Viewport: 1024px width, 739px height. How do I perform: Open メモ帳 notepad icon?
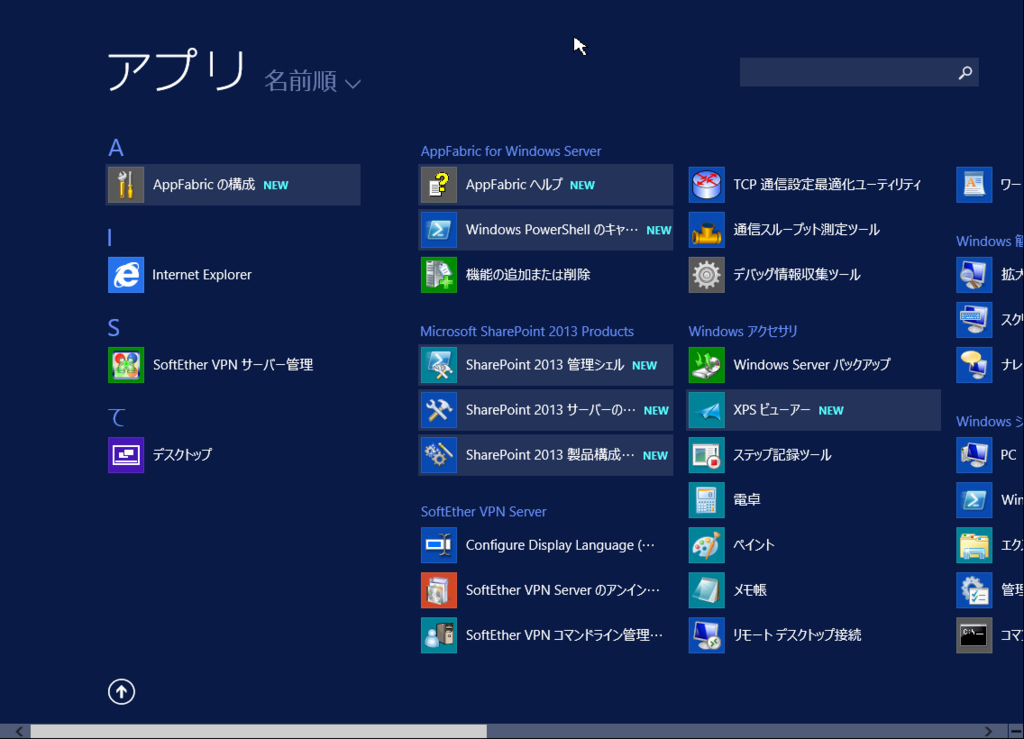pos(707,590)
